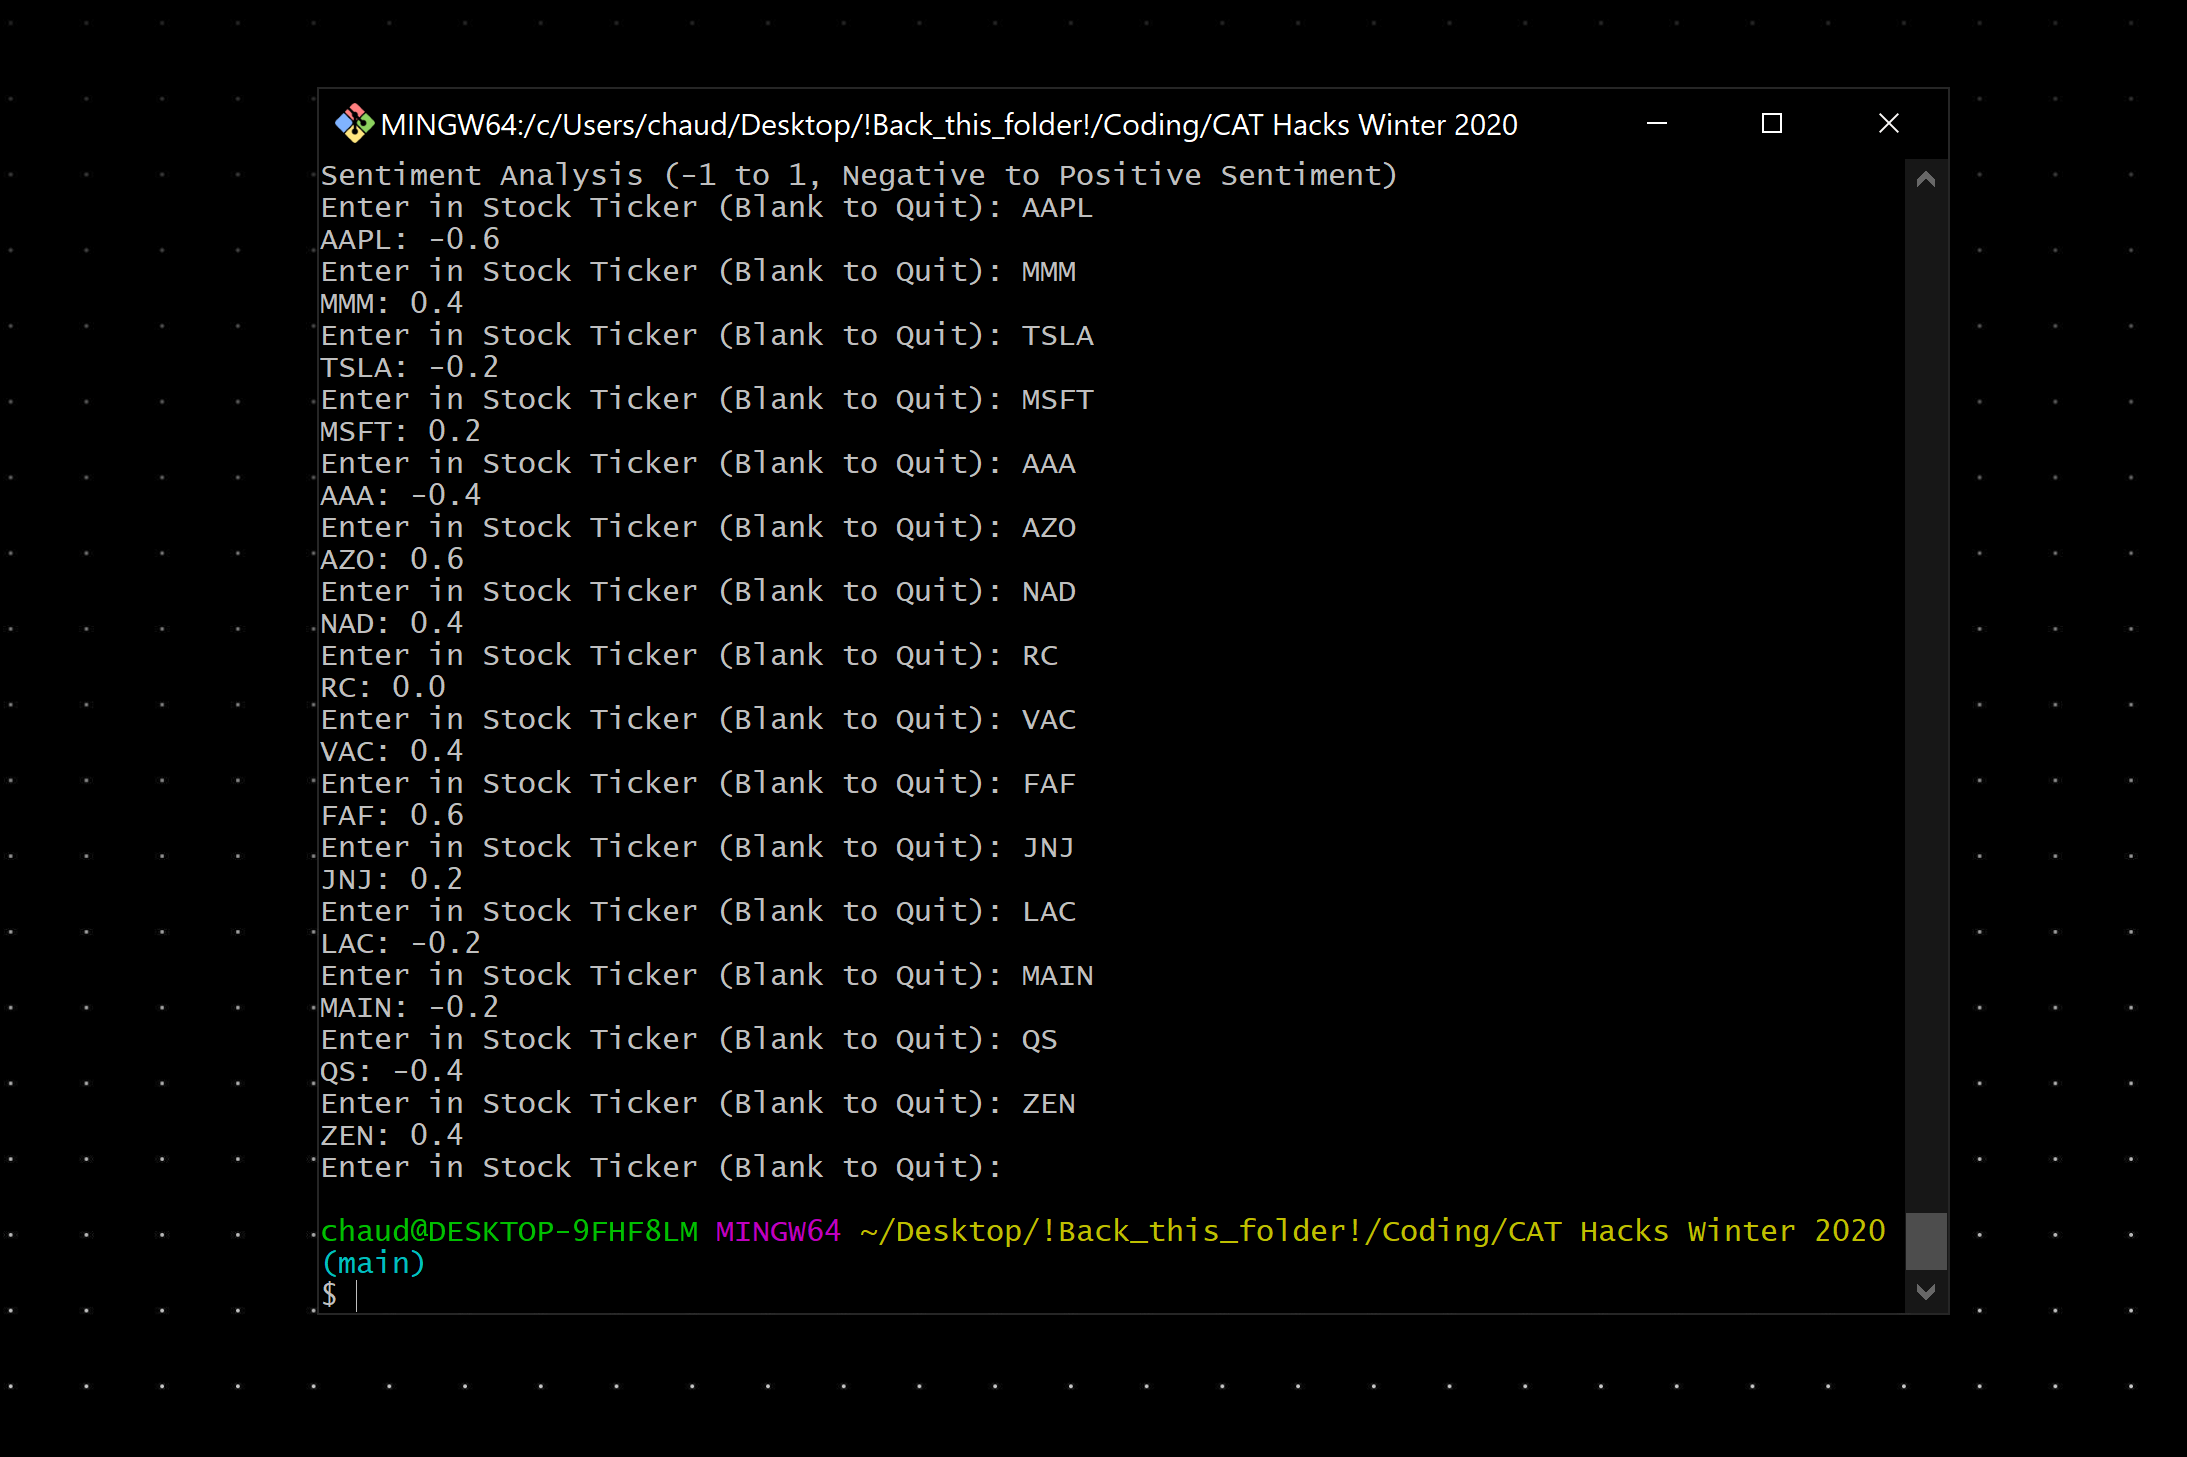Click the TSLA ticker entry text
This screenshot has height=1457, width=2187.
1057,336
